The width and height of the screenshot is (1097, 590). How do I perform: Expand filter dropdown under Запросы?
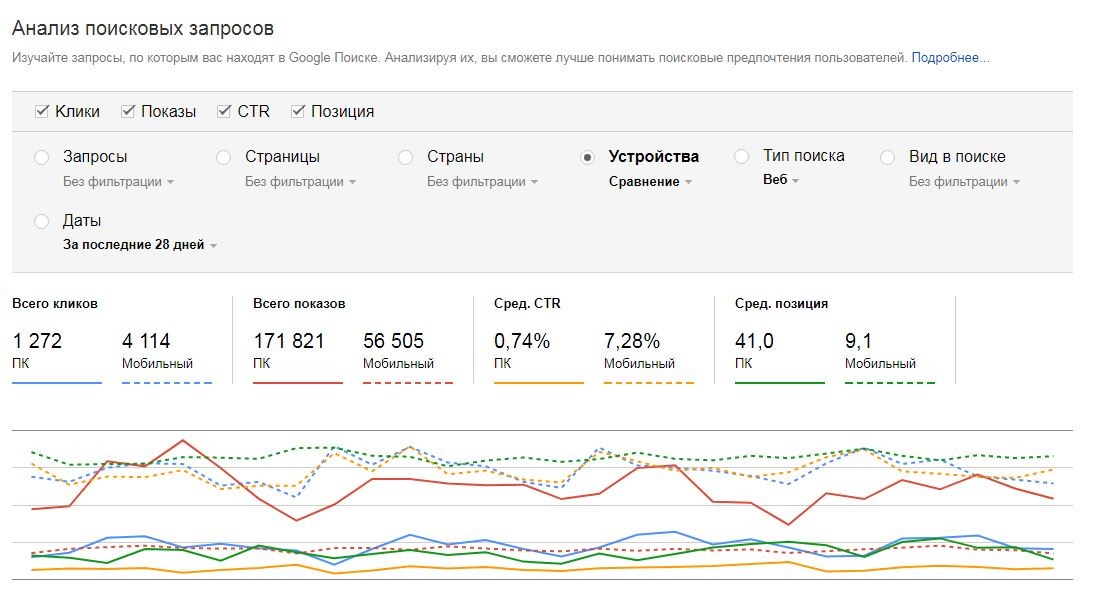[x=118, y=182]
